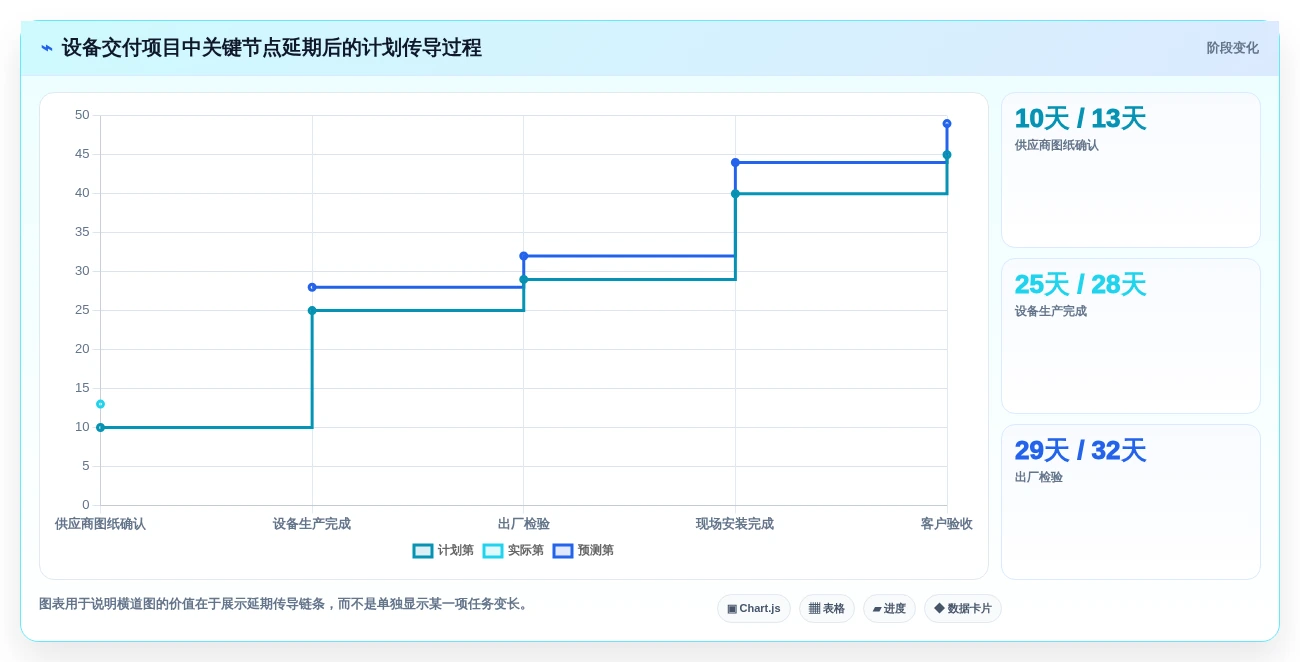Click the forecast point at 32 on 出厂检验
This screenshot has width=1300, height=662.
[524, 256]
